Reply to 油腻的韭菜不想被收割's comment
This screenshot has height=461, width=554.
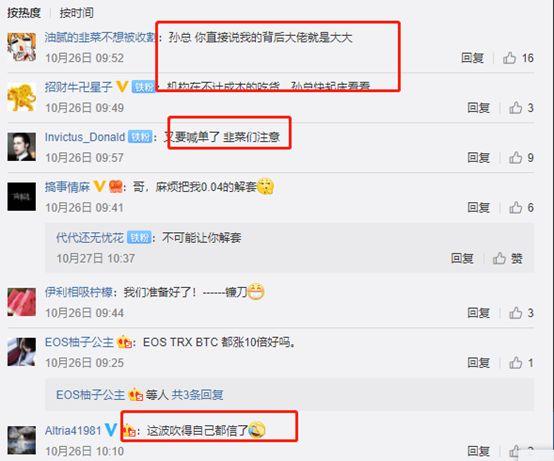coord(472,58)
